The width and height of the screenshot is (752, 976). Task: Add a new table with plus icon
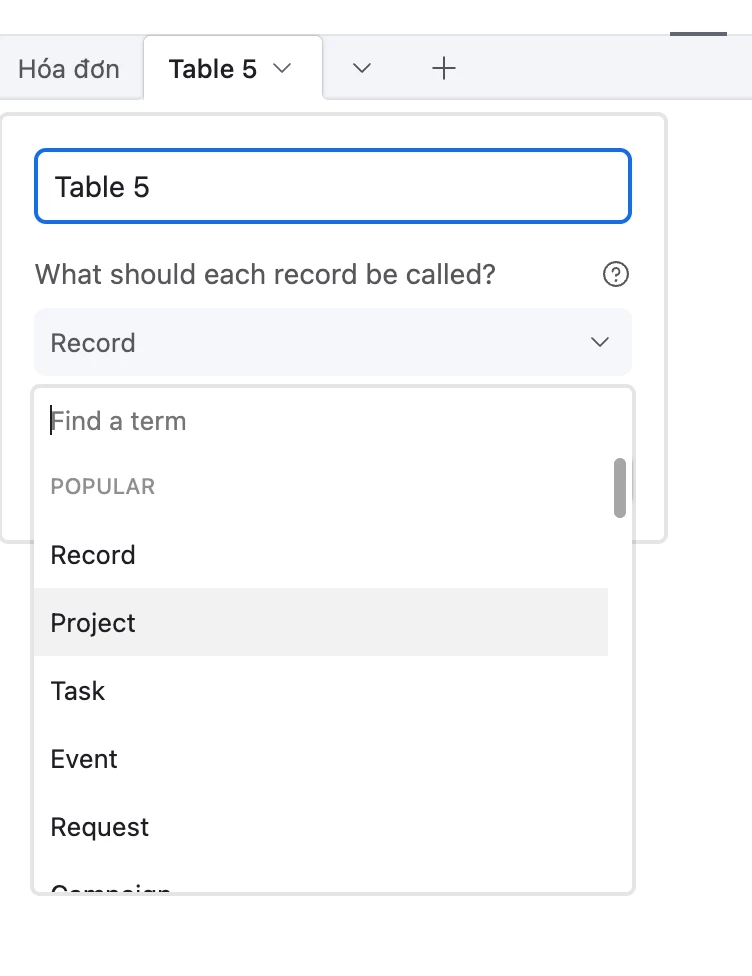pos(444,68)
